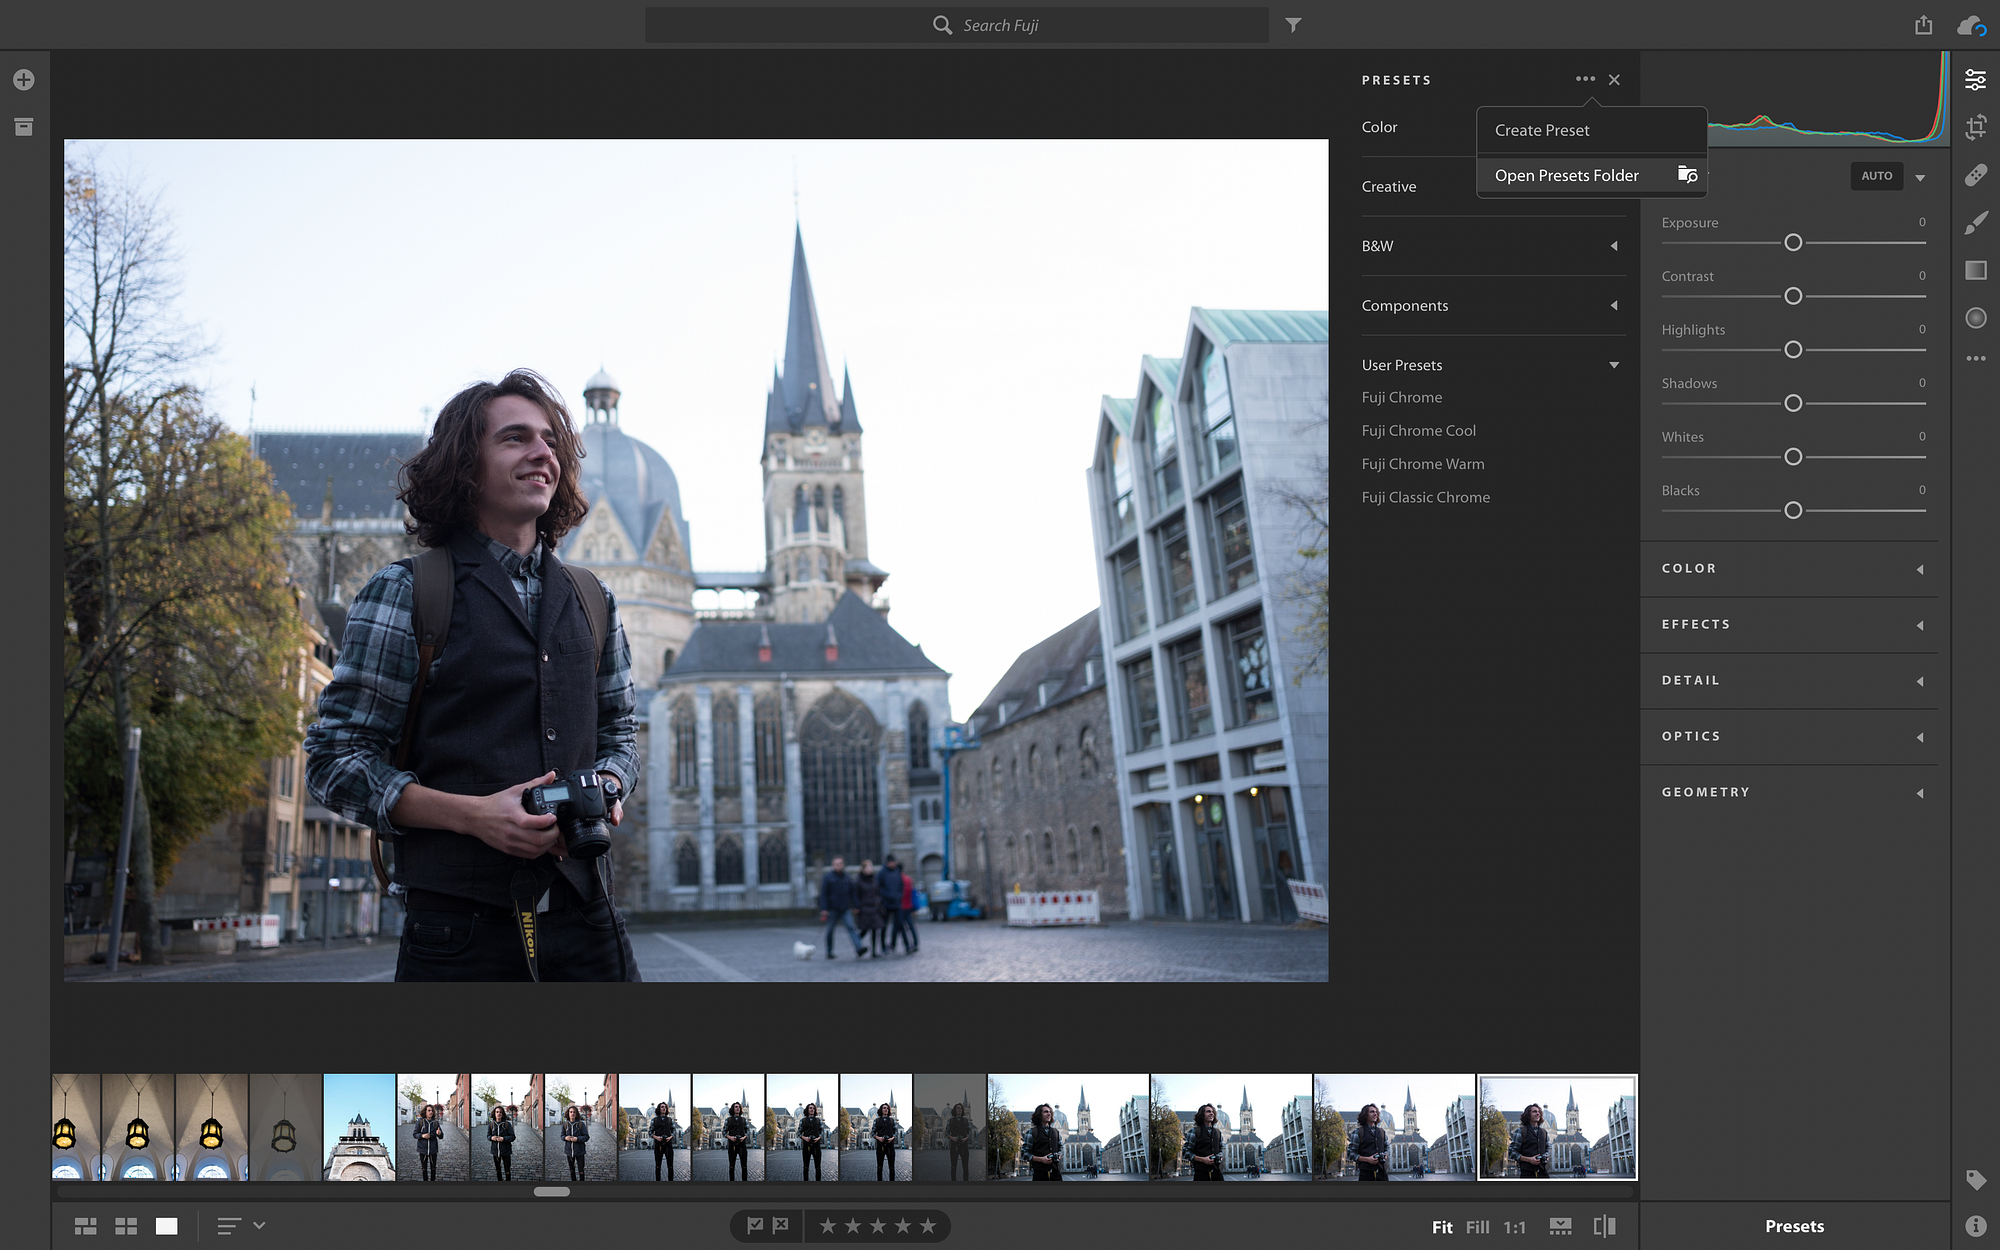Click the Add Photos plus icon
The width and height of the screenshot is (2000, 1250).
(24, 80)
